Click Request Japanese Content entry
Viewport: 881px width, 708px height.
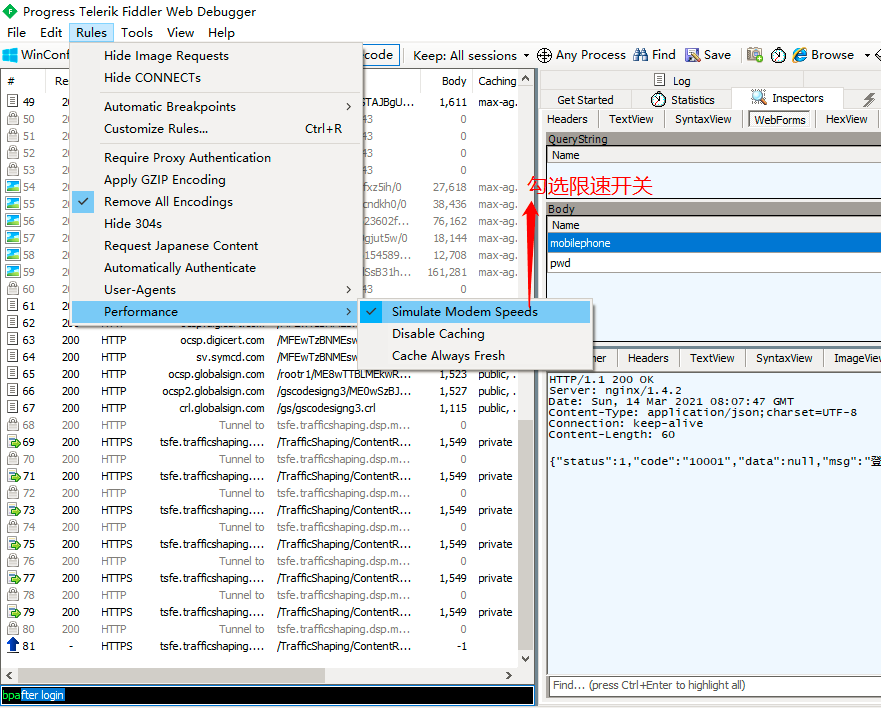216,246
